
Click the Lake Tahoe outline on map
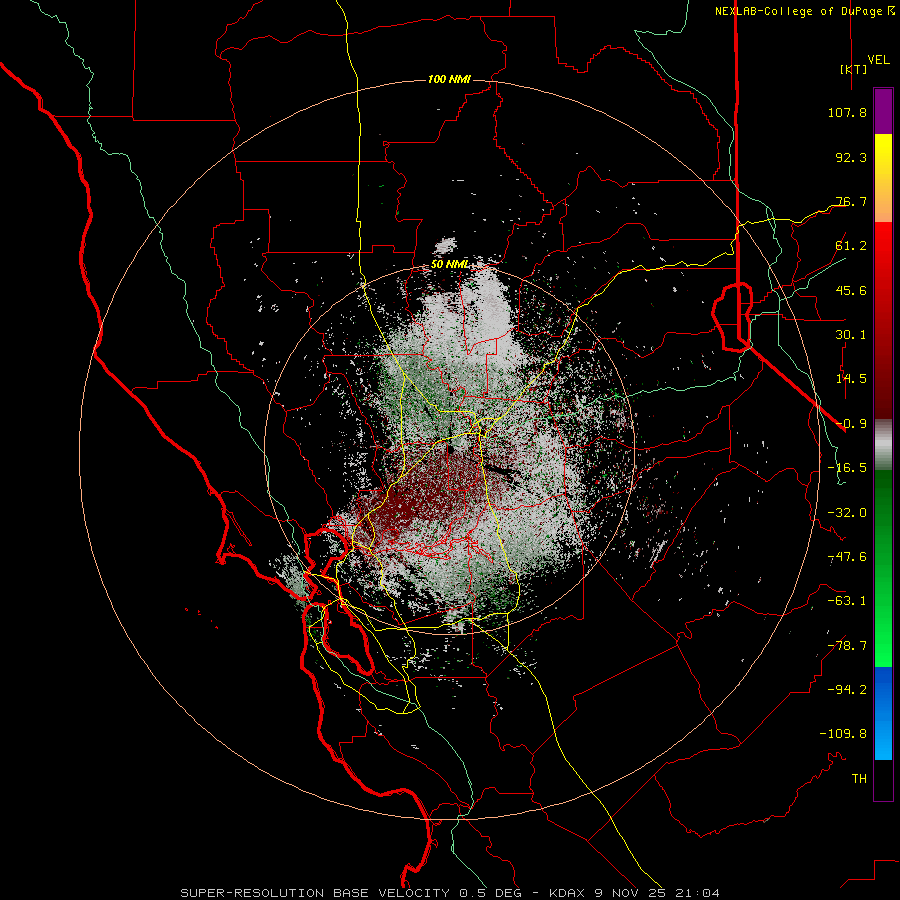coord(733,317)
